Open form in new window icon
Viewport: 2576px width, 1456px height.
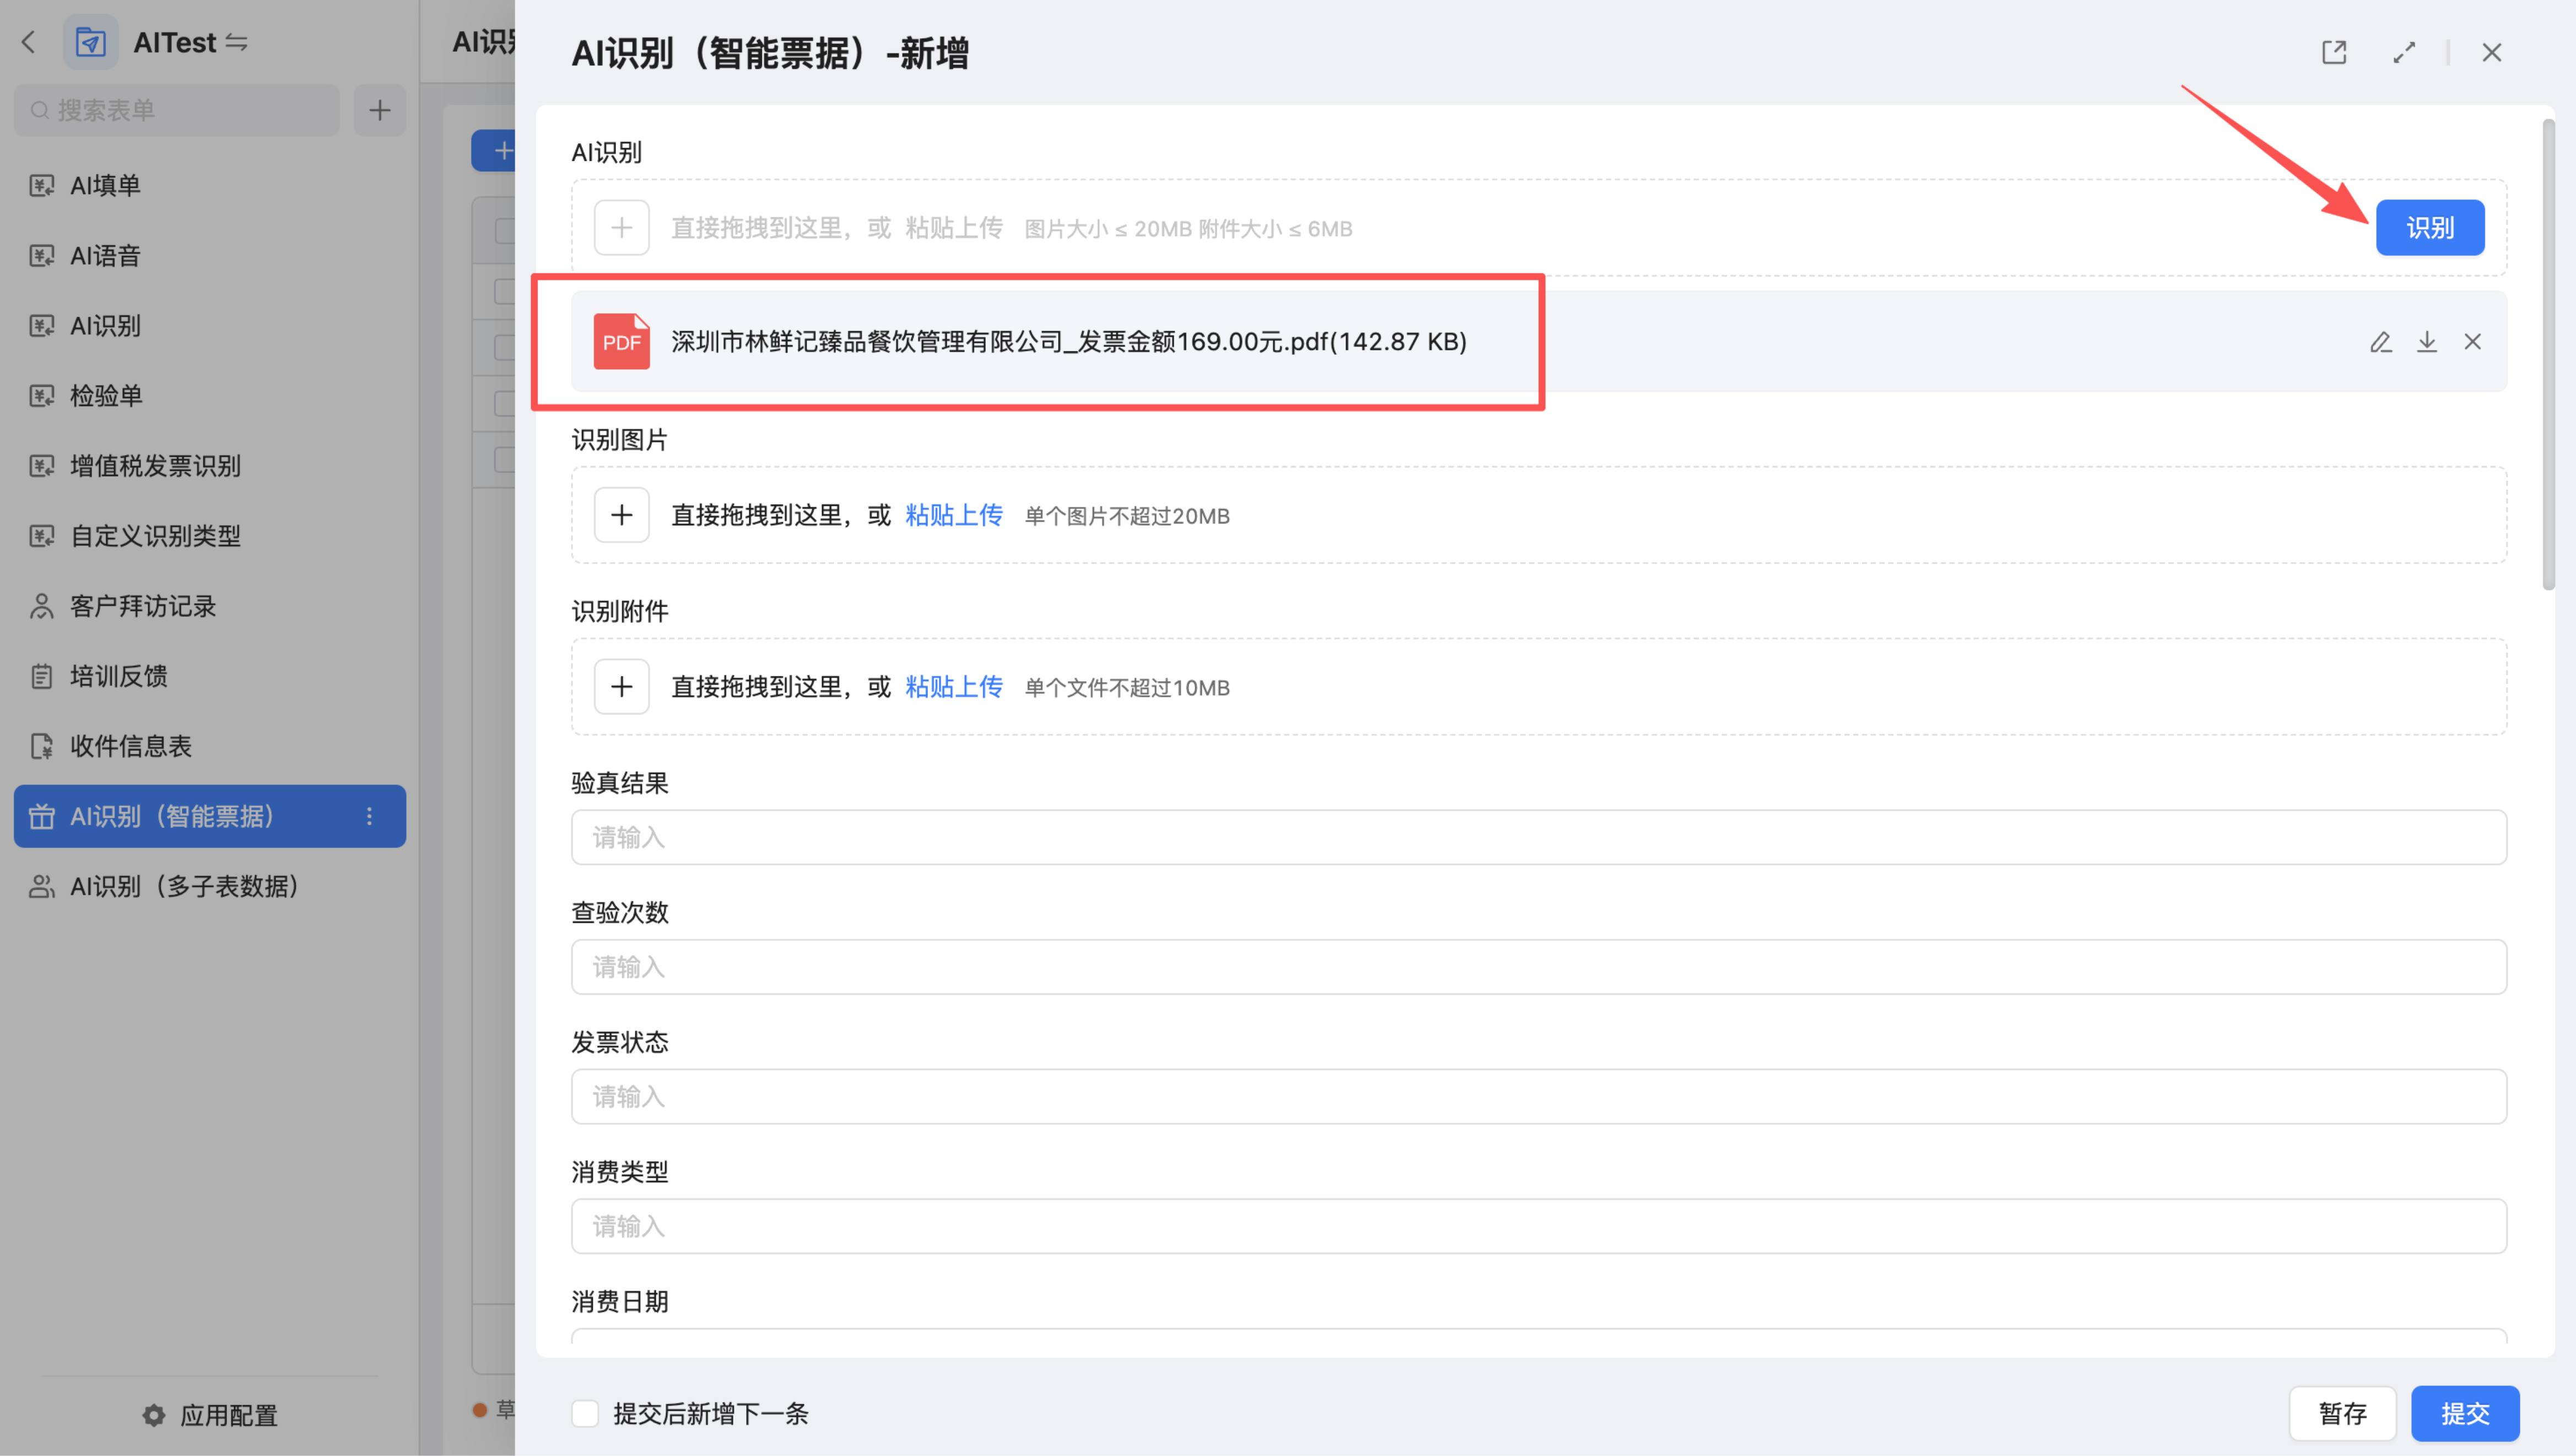(x=2334, y=52)
